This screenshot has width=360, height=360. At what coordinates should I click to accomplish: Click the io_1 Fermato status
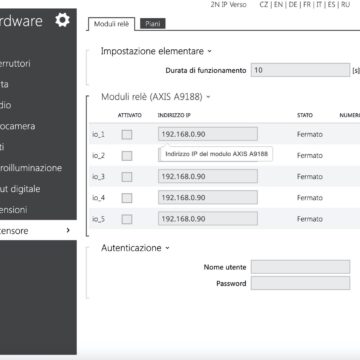pyautogui.click(x=310, y=134)
